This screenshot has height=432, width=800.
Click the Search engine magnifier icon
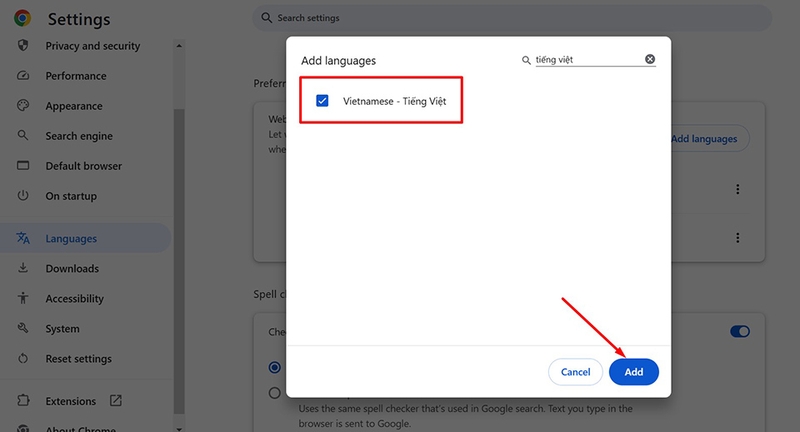23,135
